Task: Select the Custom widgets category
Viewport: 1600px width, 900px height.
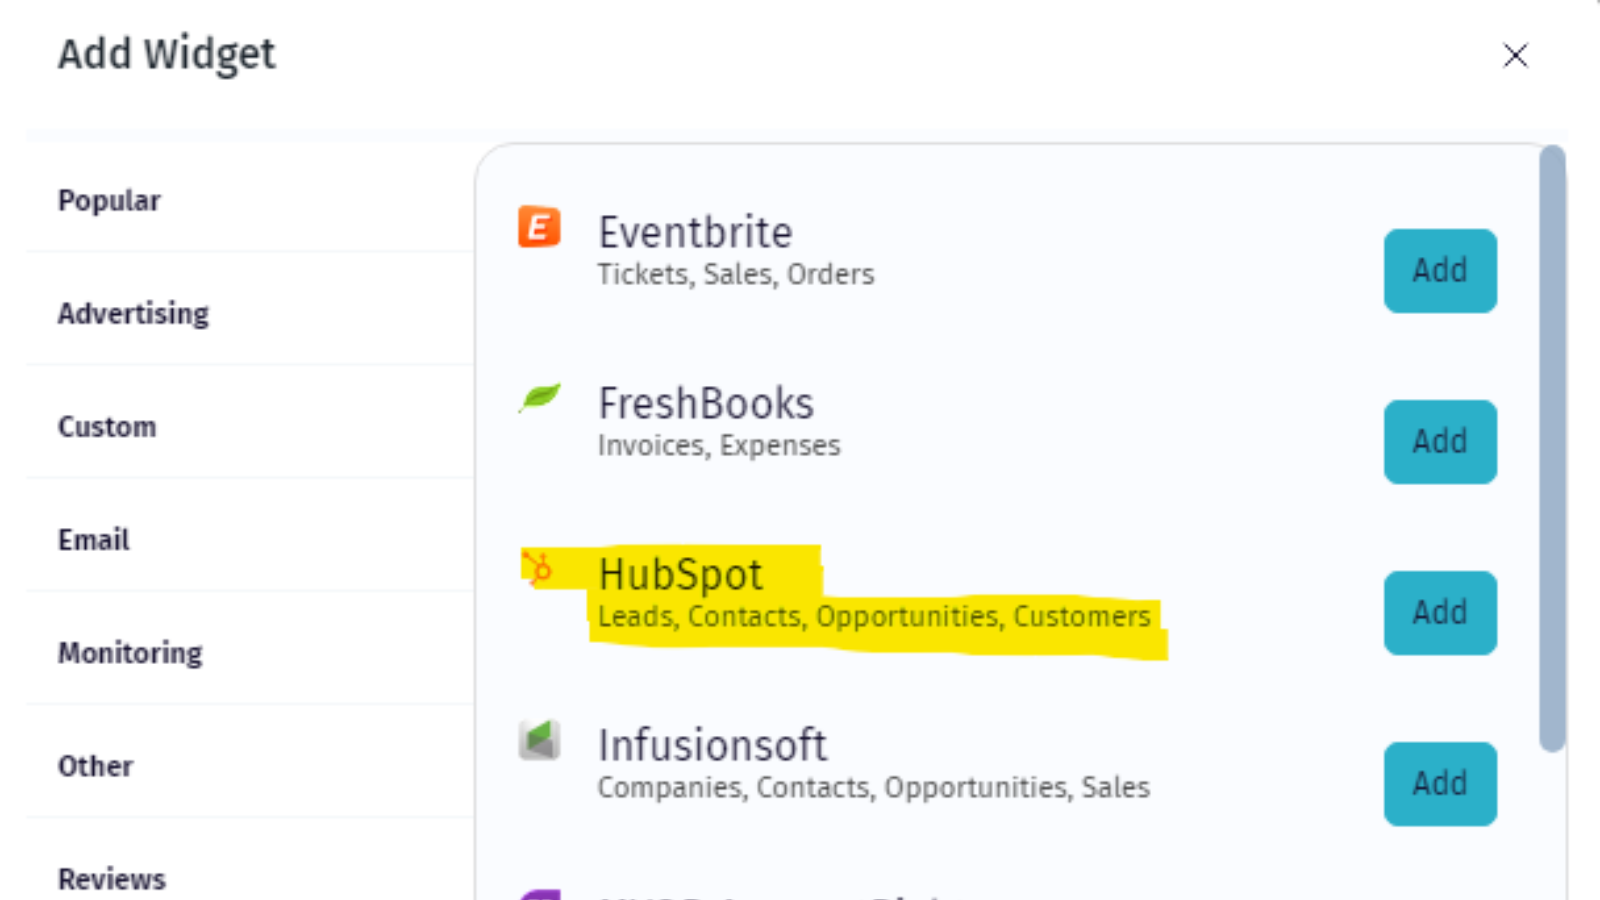Action: click(x=107, y=426)
